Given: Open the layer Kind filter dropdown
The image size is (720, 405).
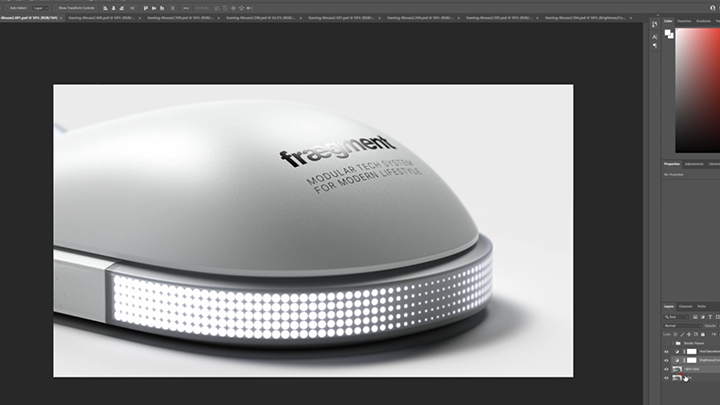Looking at the screenshot, I should pyautogui.click(x=676, y=317).
